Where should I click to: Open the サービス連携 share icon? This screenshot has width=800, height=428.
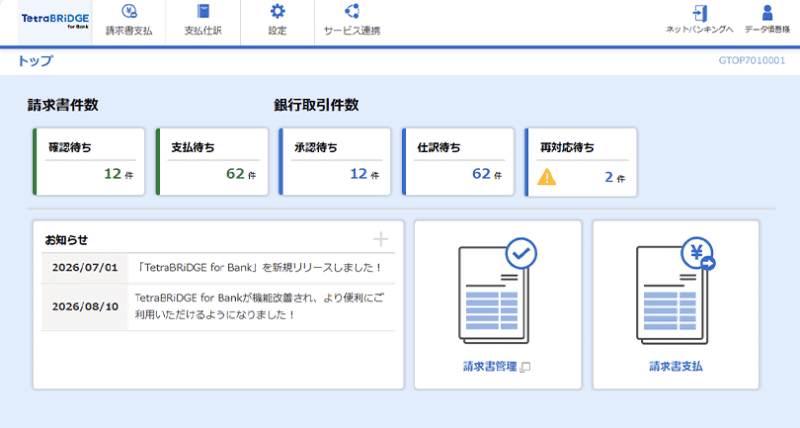[x=352, y=11]
